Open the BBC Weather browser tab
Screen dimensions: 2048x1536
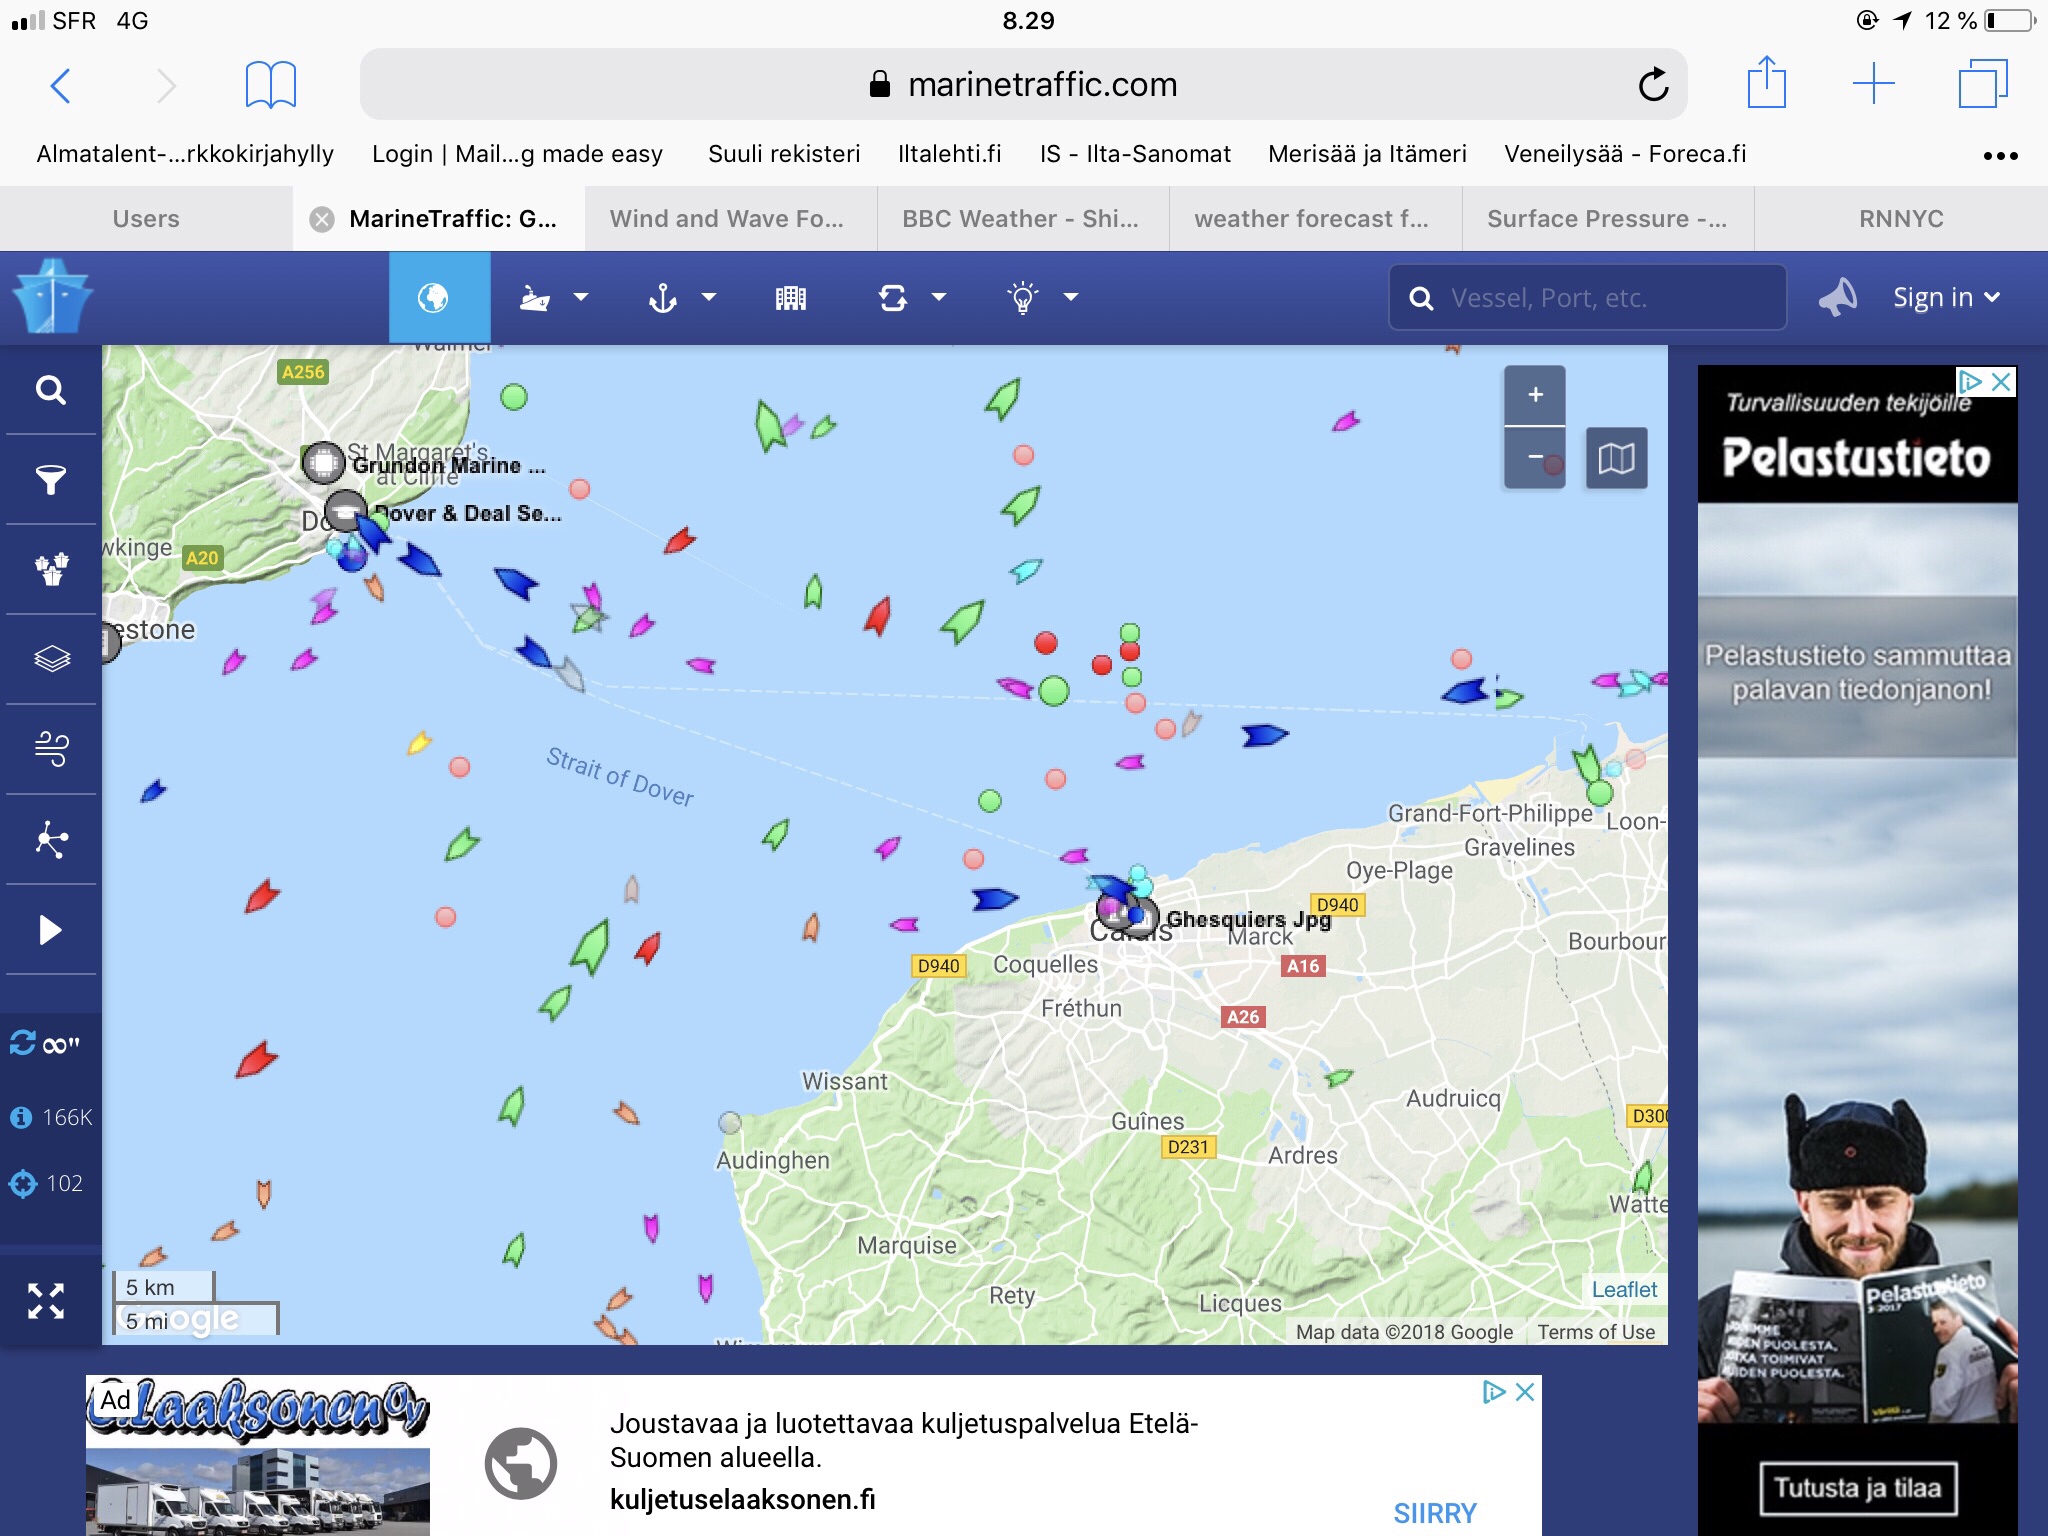click(x=1020, y=219)
